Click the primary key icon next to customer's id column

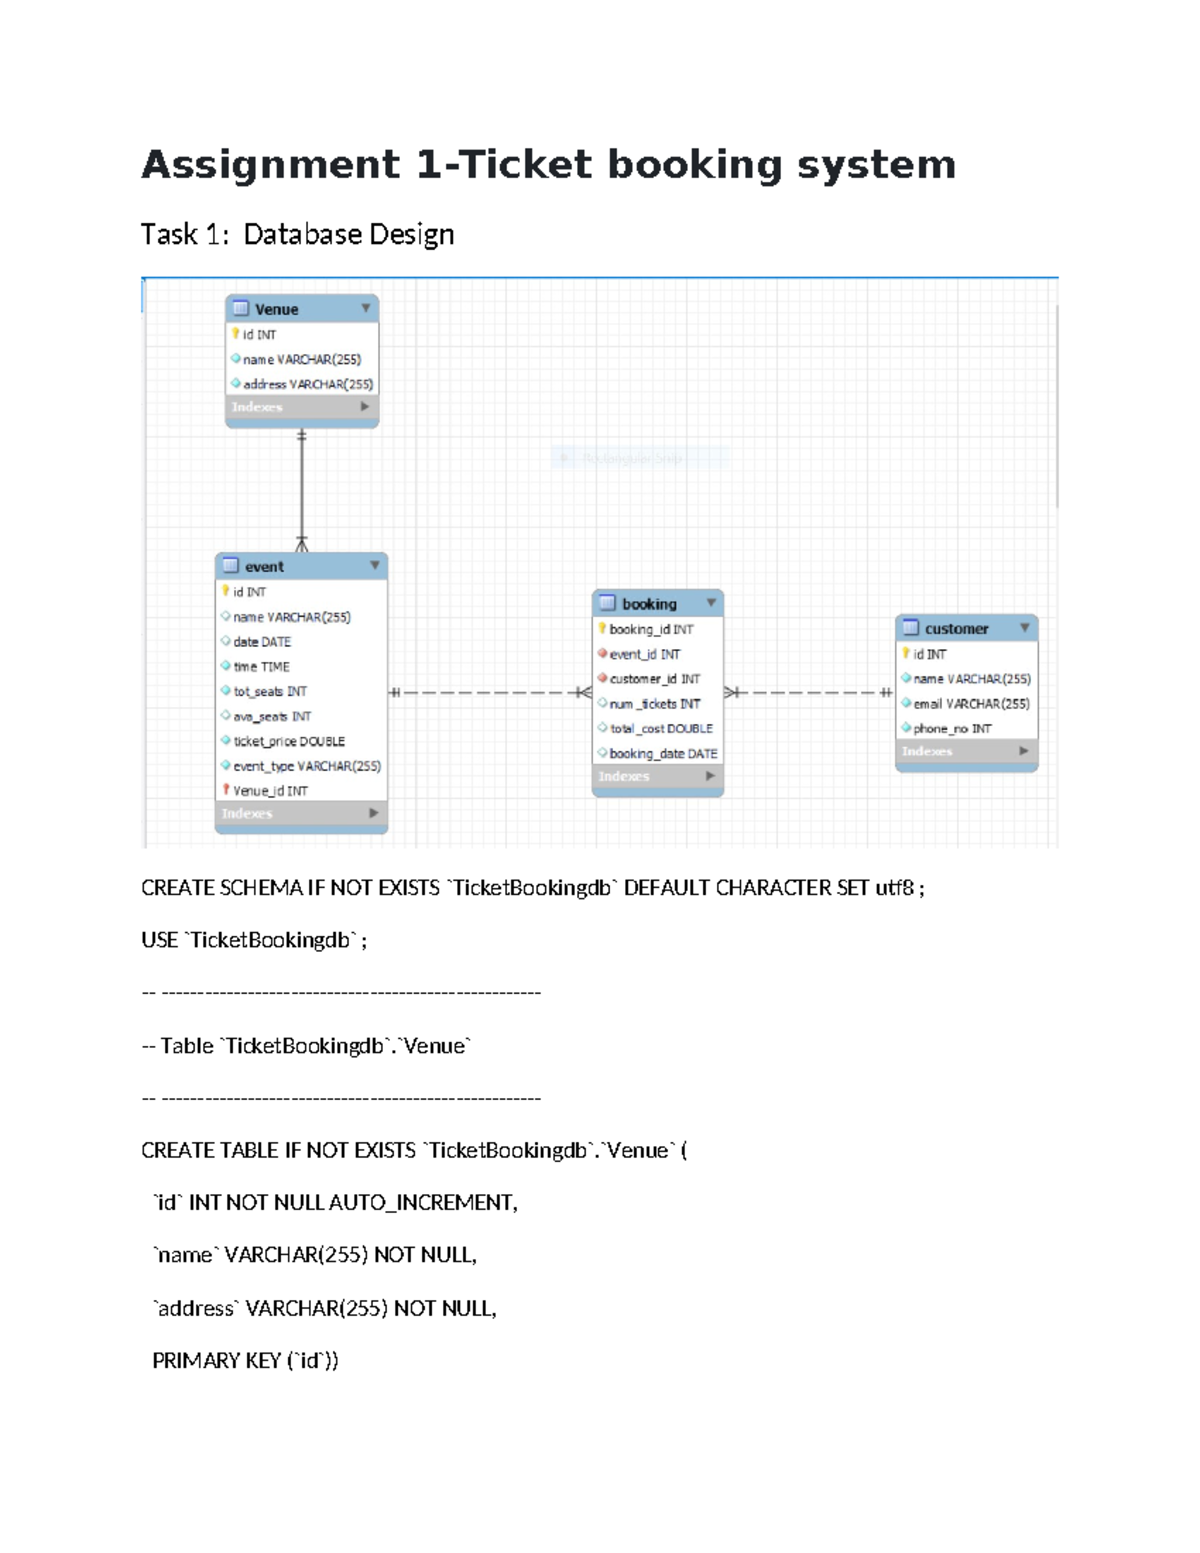click(906, 651)
